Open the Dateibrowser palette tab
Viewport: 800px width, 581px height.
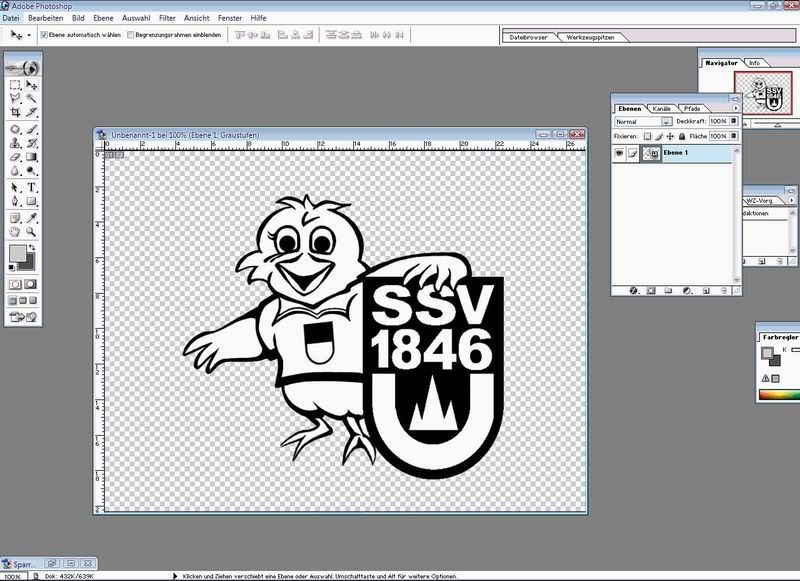(x=528, y=37)
